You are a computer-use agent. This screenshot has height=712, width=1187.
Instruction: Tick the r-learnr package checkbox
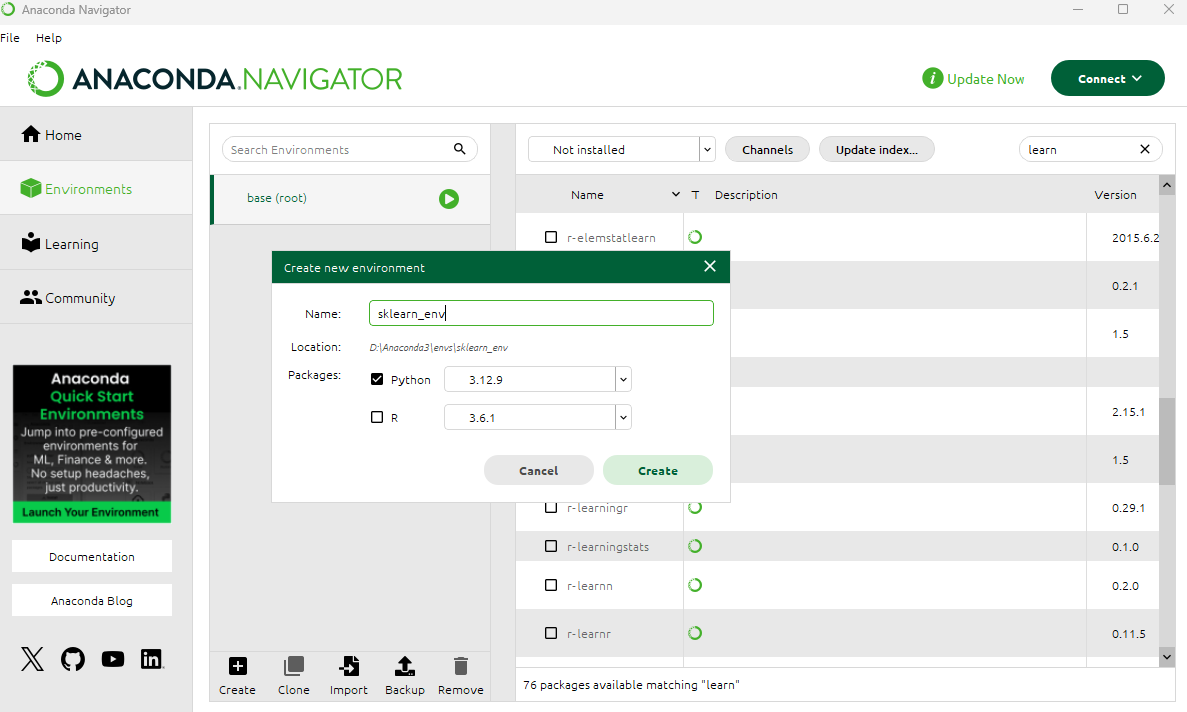[551, 633]
